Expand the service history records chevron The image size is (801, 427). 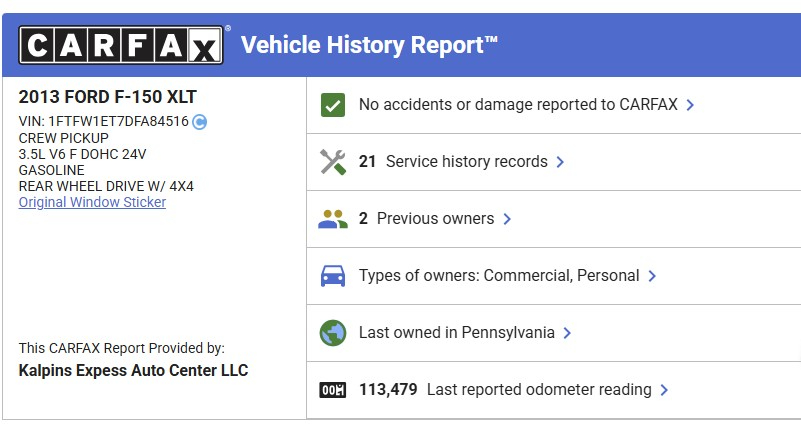pyautogui.click(x=560, y=162)
